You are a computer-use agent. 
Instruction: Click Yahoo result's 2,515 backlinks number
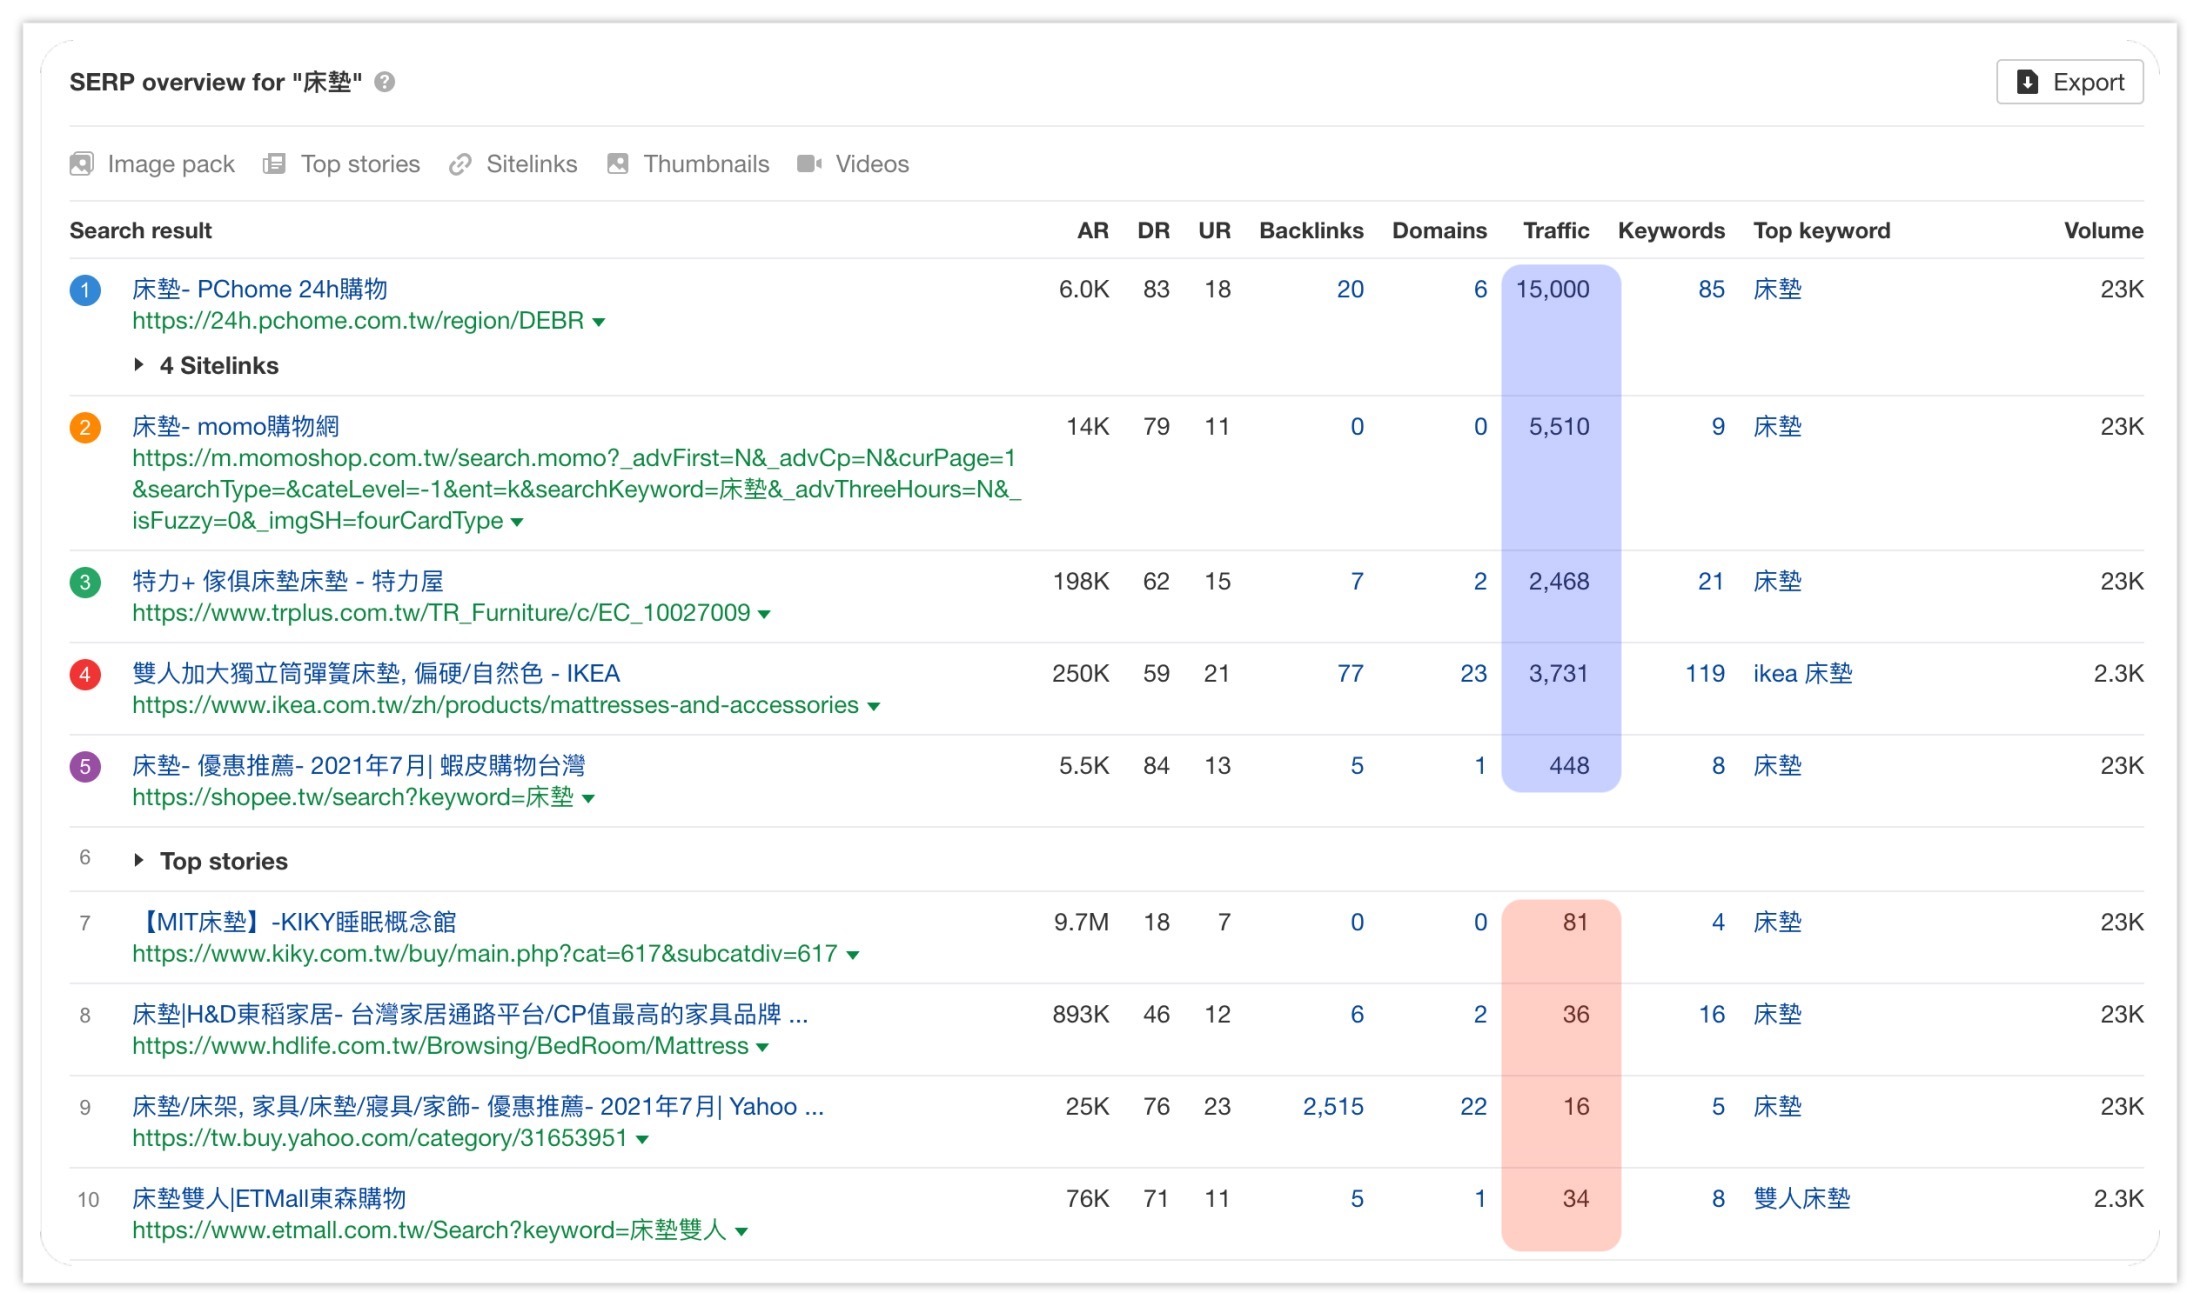(1332, 1106)
